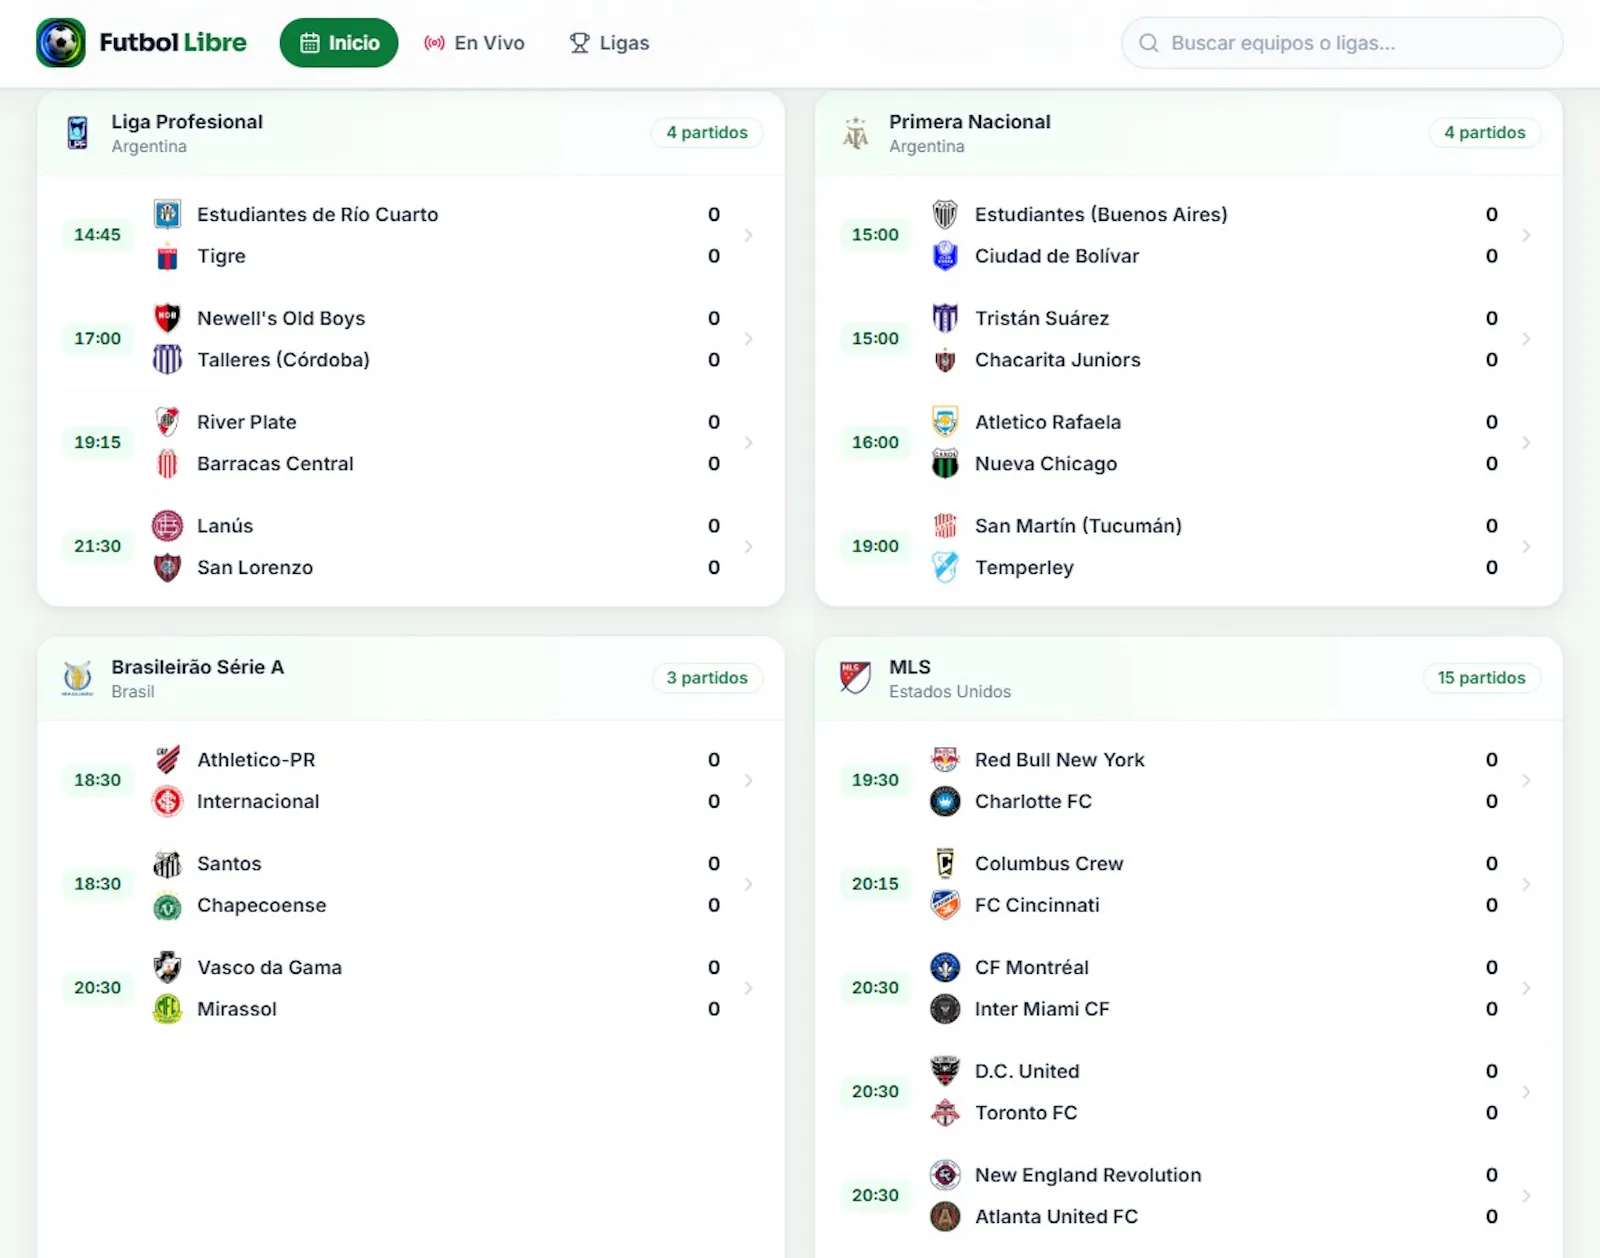Click the Santos crest
1600x1258 pixels.
click(x=167, y=864)
